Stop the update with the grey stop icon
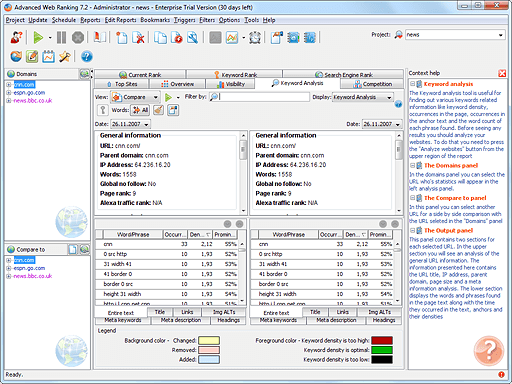This screenshot has width=512, height=384. pos(78,37)
